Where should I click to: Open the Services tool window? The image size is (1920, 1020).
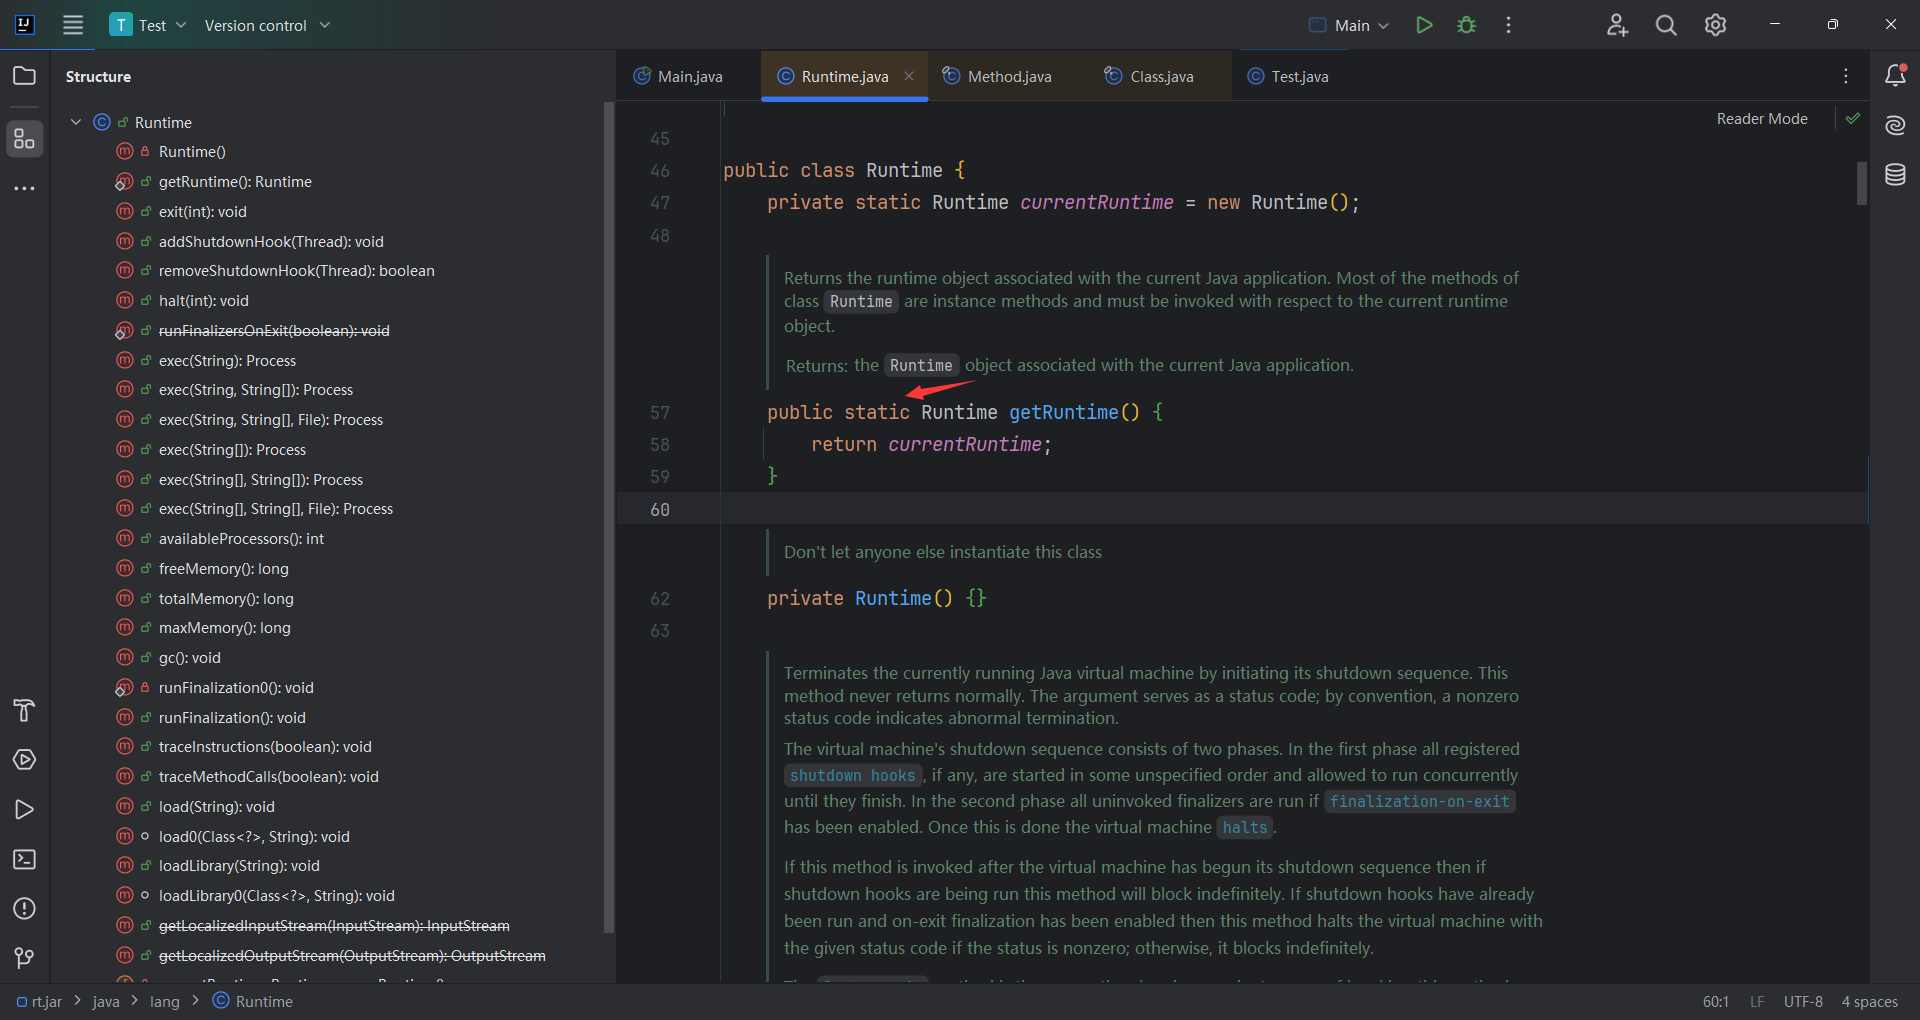(24, 760)
